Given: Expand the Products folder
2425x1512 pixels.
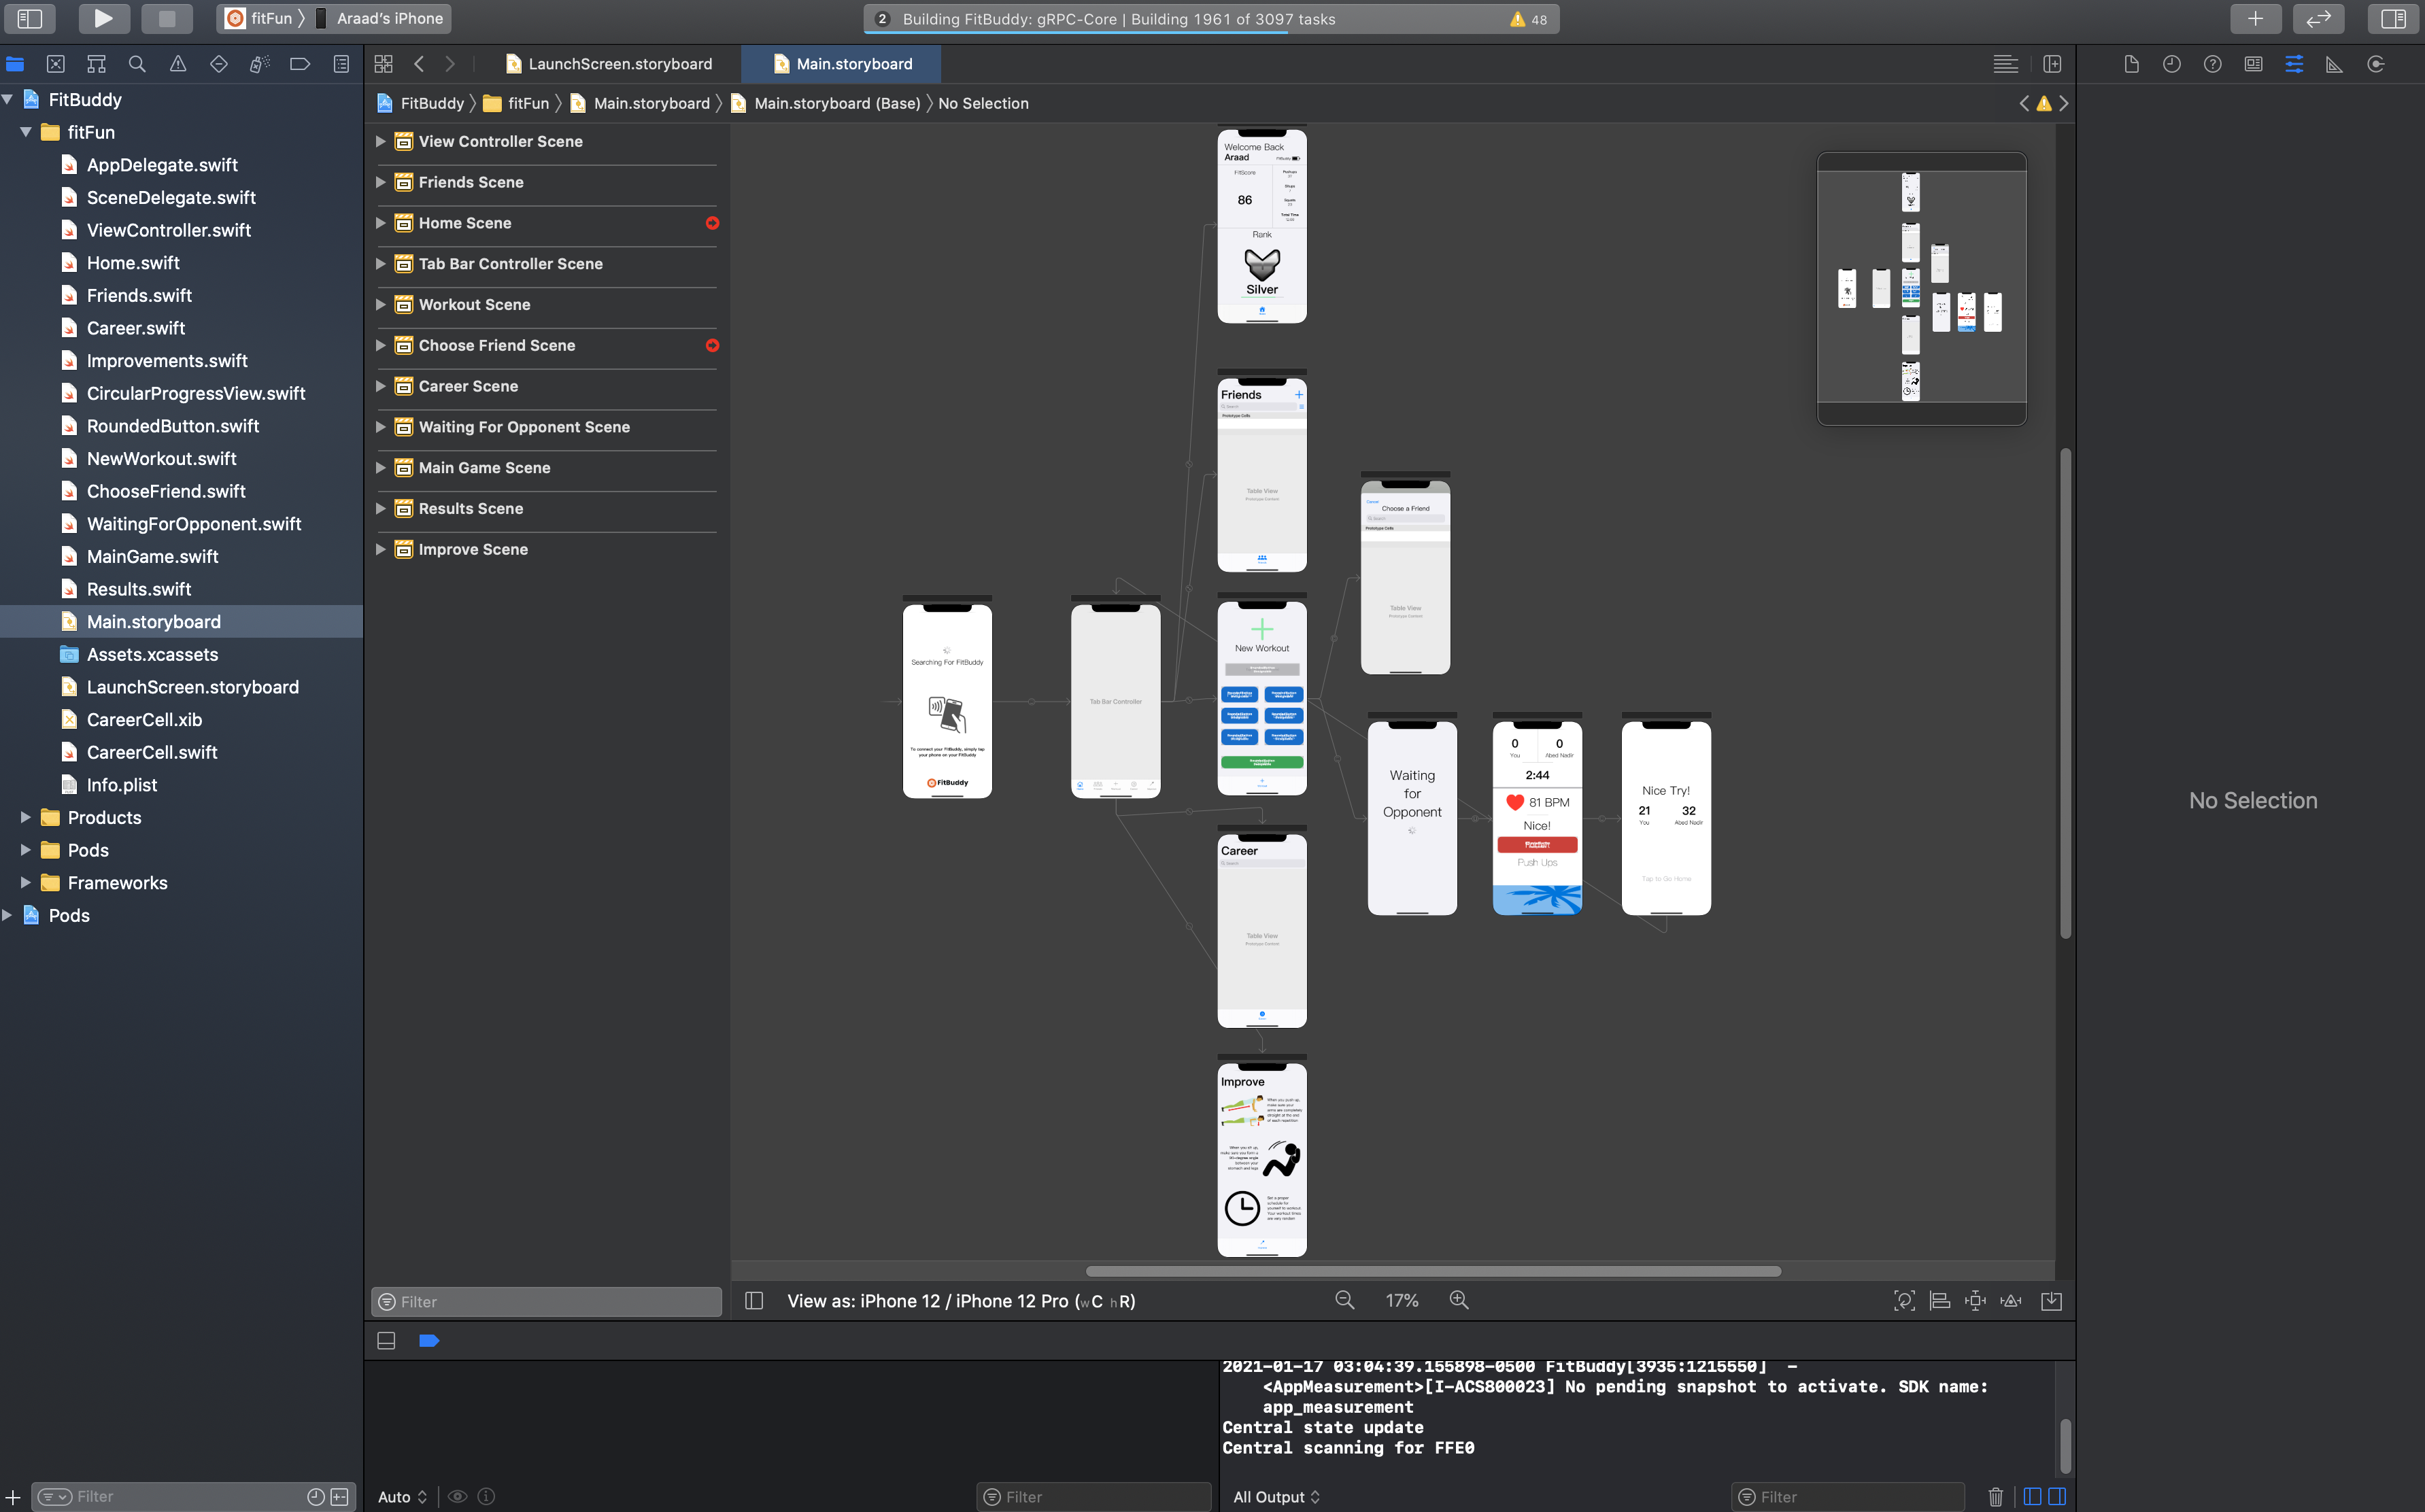Looking at the screenshot, I should click(26, 817).
